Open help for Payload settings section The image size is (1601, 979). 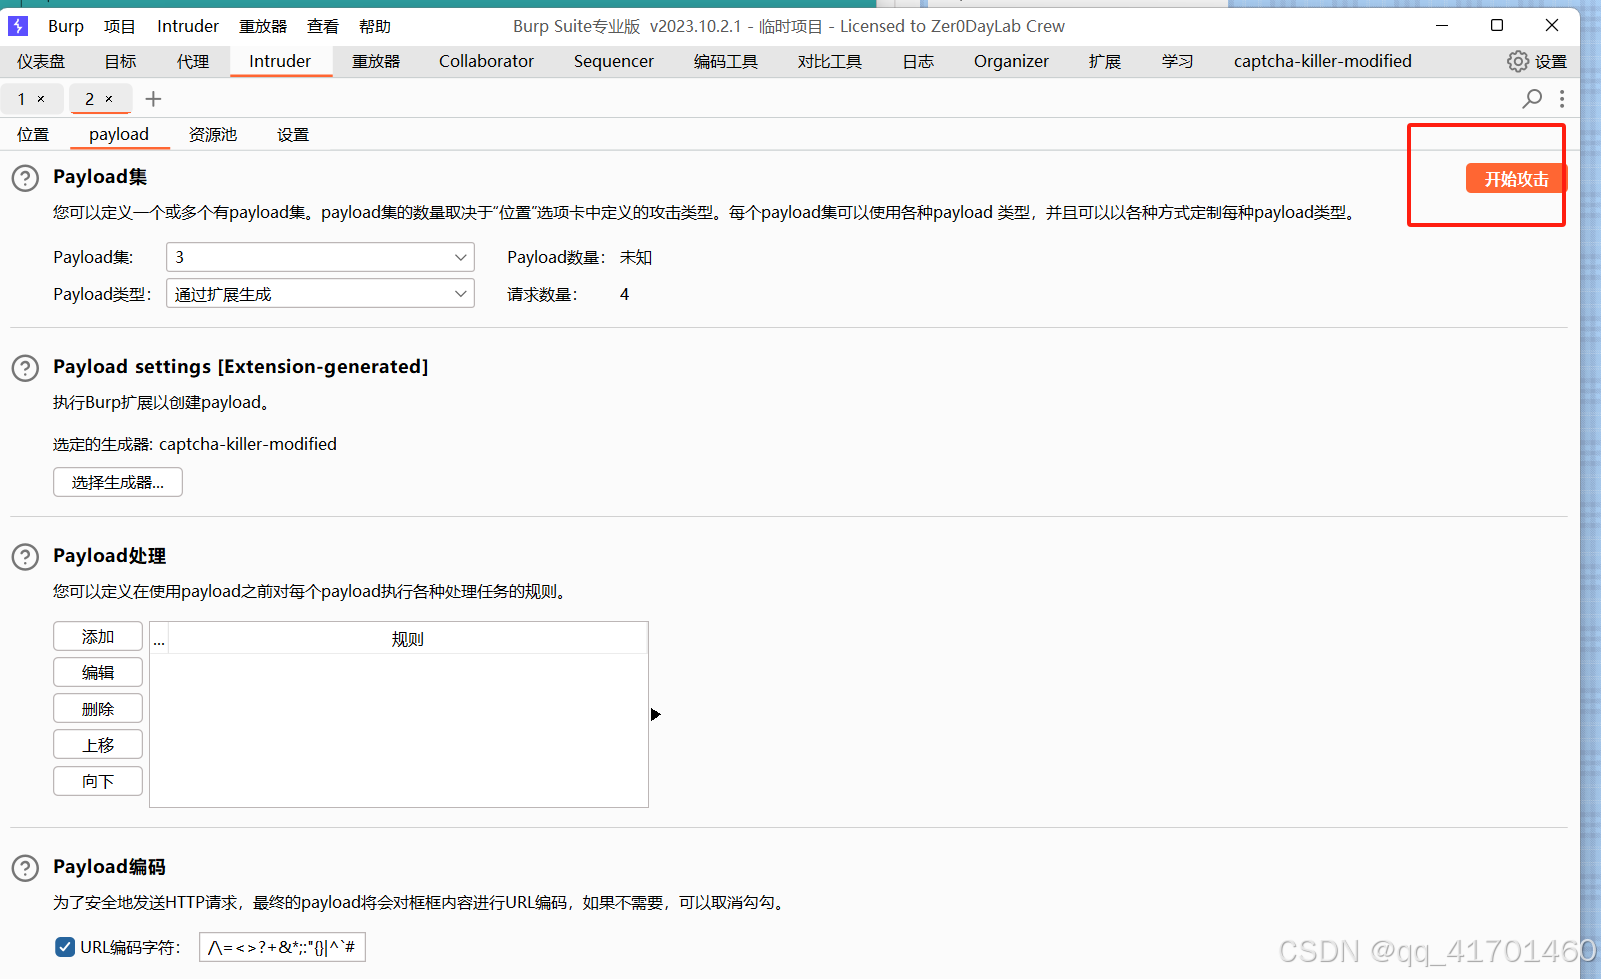coord(25,368)
